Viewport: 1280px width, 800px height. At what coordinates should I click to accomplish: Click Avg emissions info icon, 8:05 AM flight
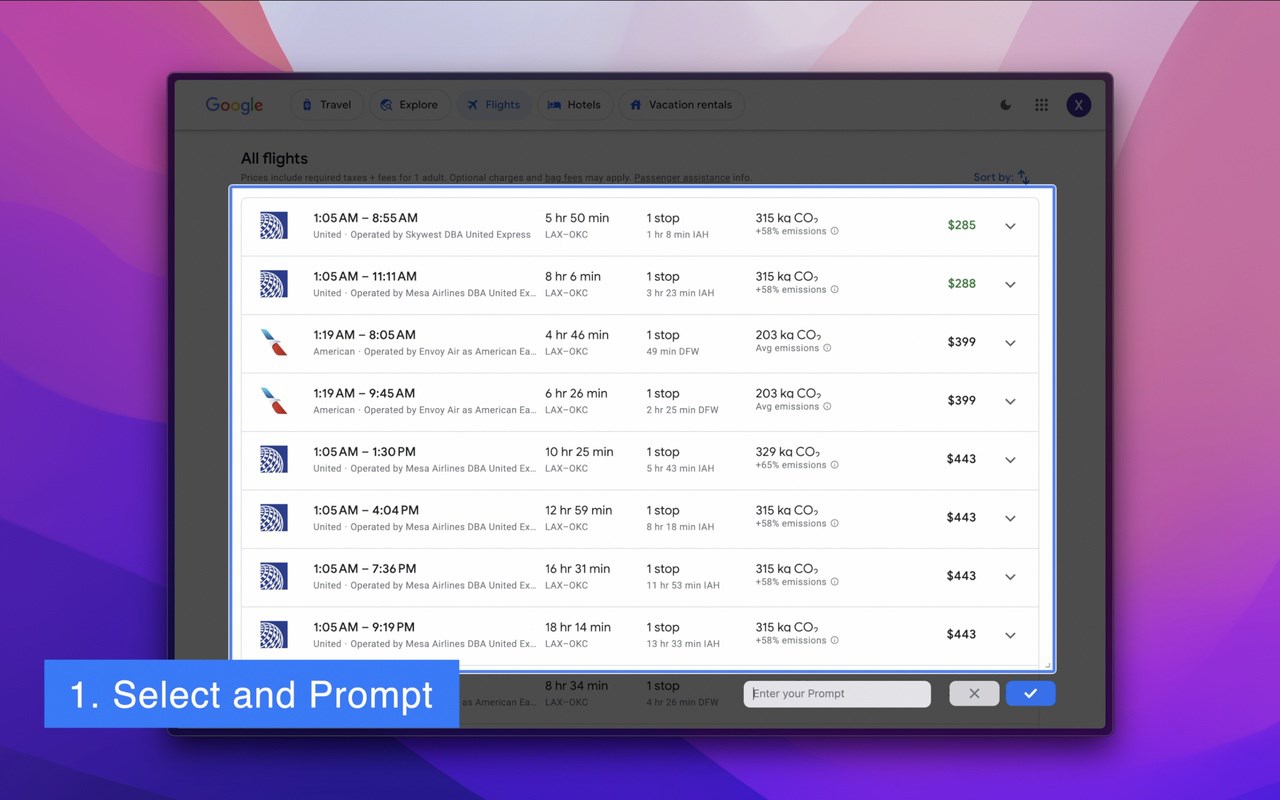827,348
